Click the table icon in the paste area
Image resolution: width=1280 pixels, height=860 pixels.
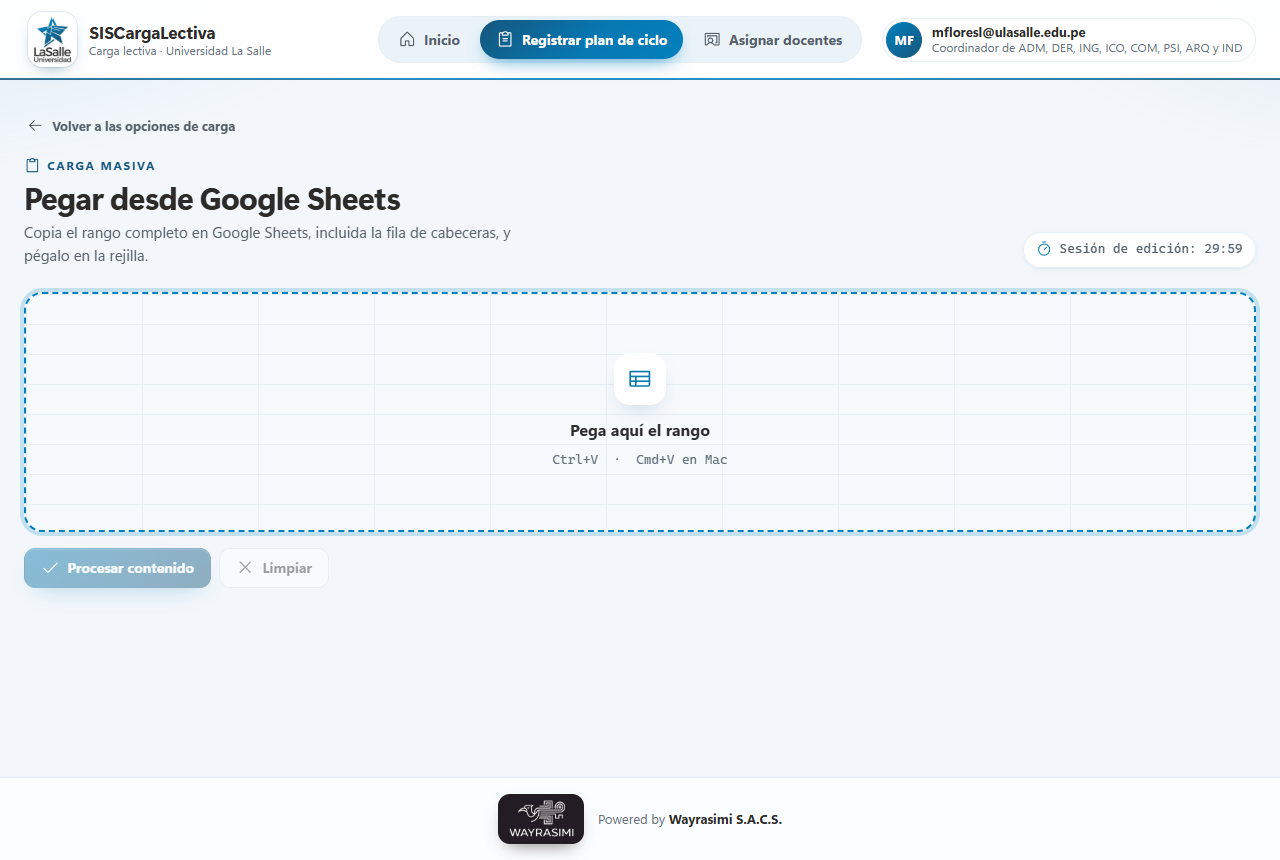(x=640, y=379)
